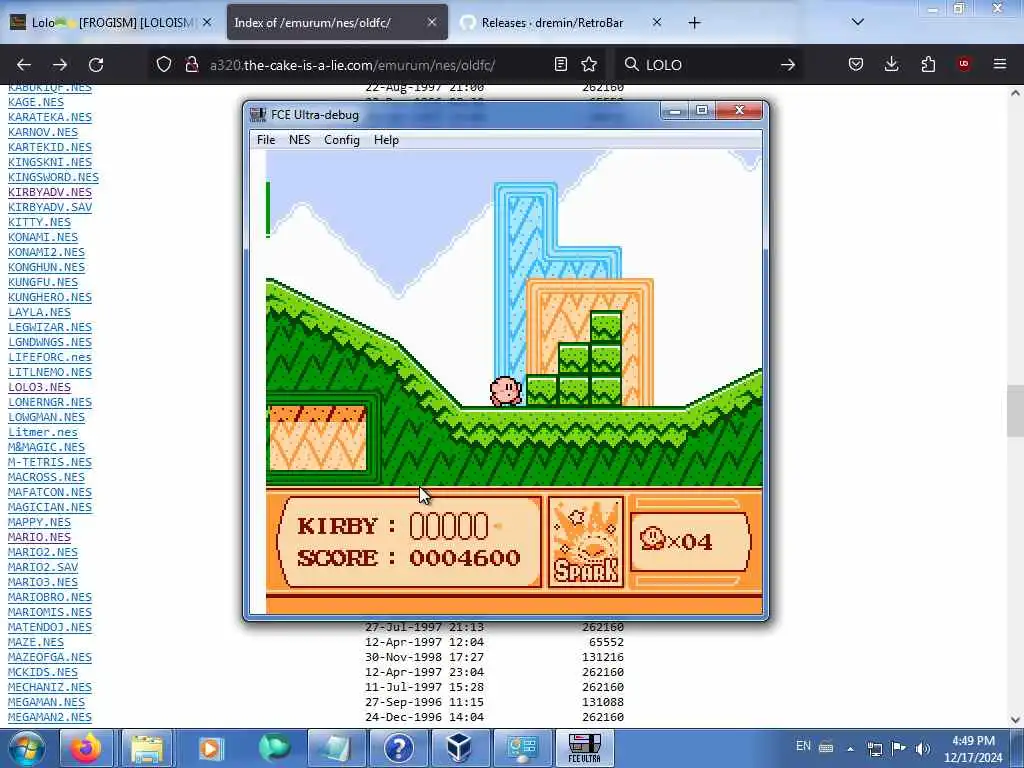Open the KIRBYADV.SAV link
The width and height of the screenshot is (1024, 768).
pyautogui.click(x=50, y=207)
